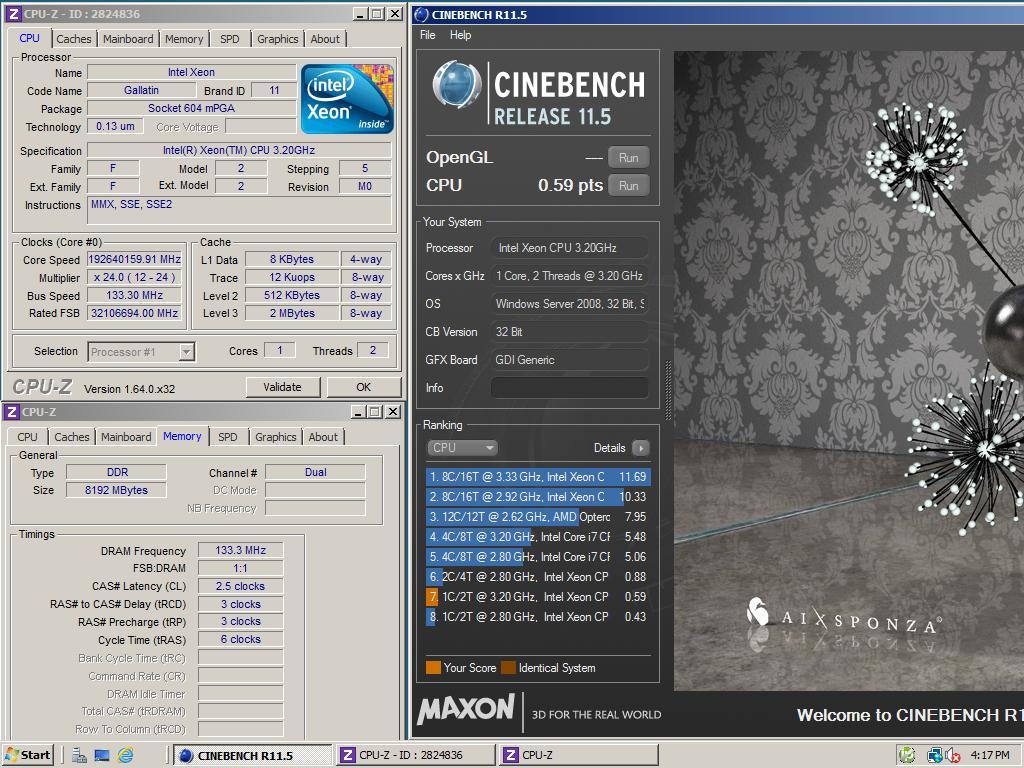Open About tab in lower CPU-Z window
1024x768 pixels.
(323, 437)
